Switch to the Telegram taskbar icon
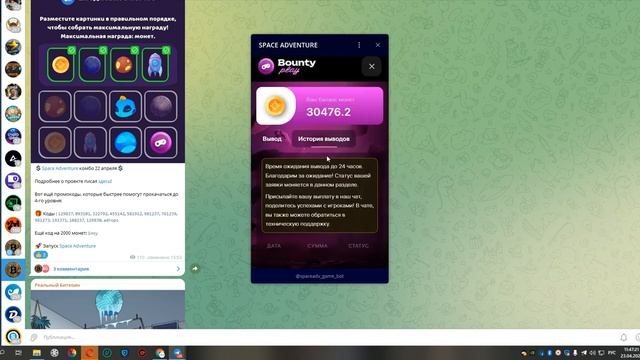The width and height of the screenshot is (640, 360). point(178,353)
